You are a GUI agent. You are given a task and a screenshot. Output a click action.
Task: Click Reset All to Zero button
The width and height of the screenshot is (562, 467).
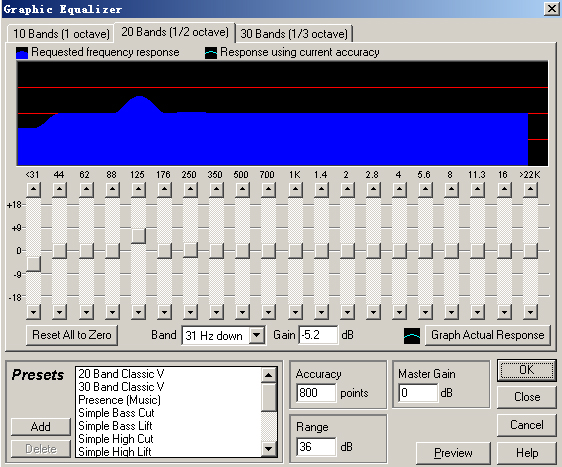72,335
